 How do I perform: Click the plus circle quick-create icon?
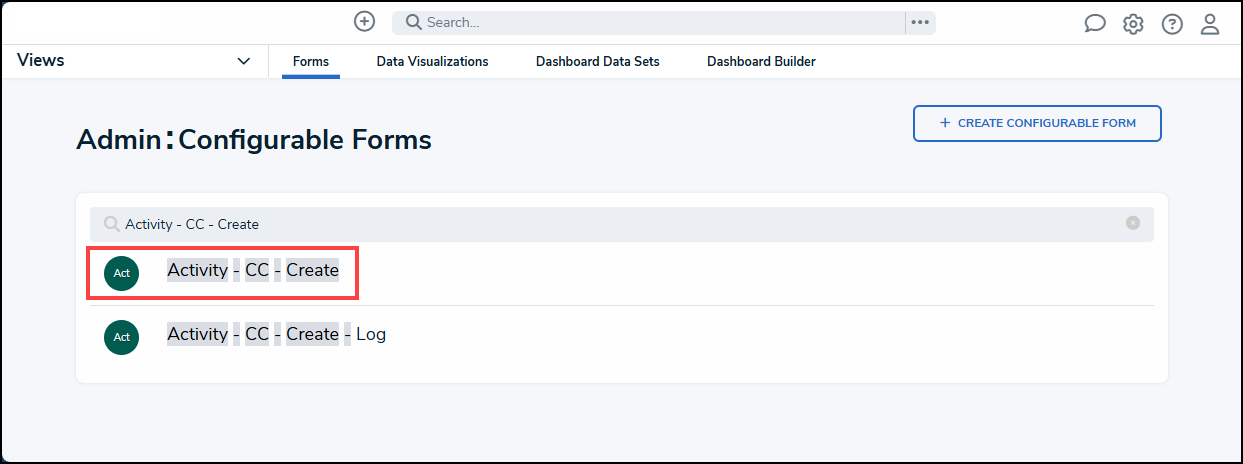pyautogui.click(x=365, y=22)
